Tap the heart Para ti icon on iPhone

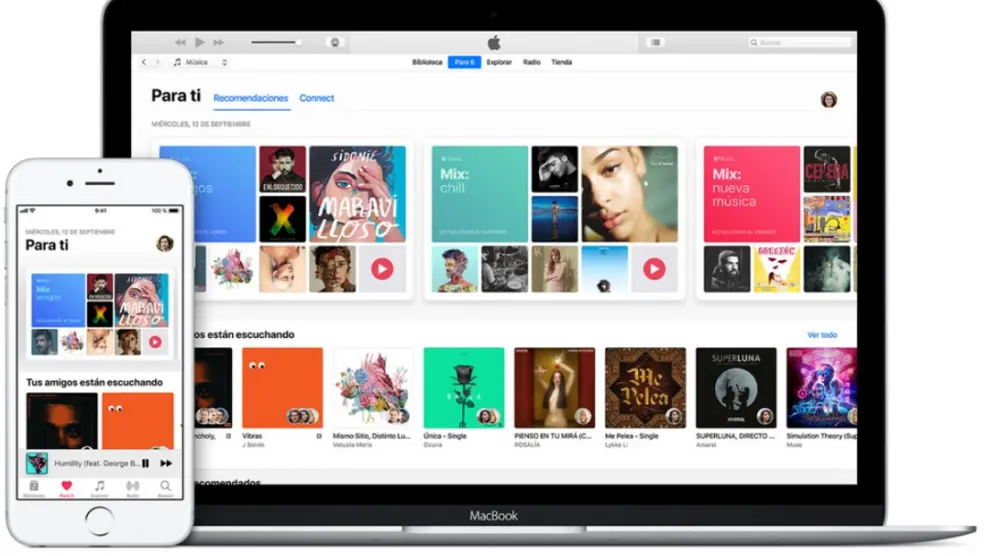[x=67, y=486]
